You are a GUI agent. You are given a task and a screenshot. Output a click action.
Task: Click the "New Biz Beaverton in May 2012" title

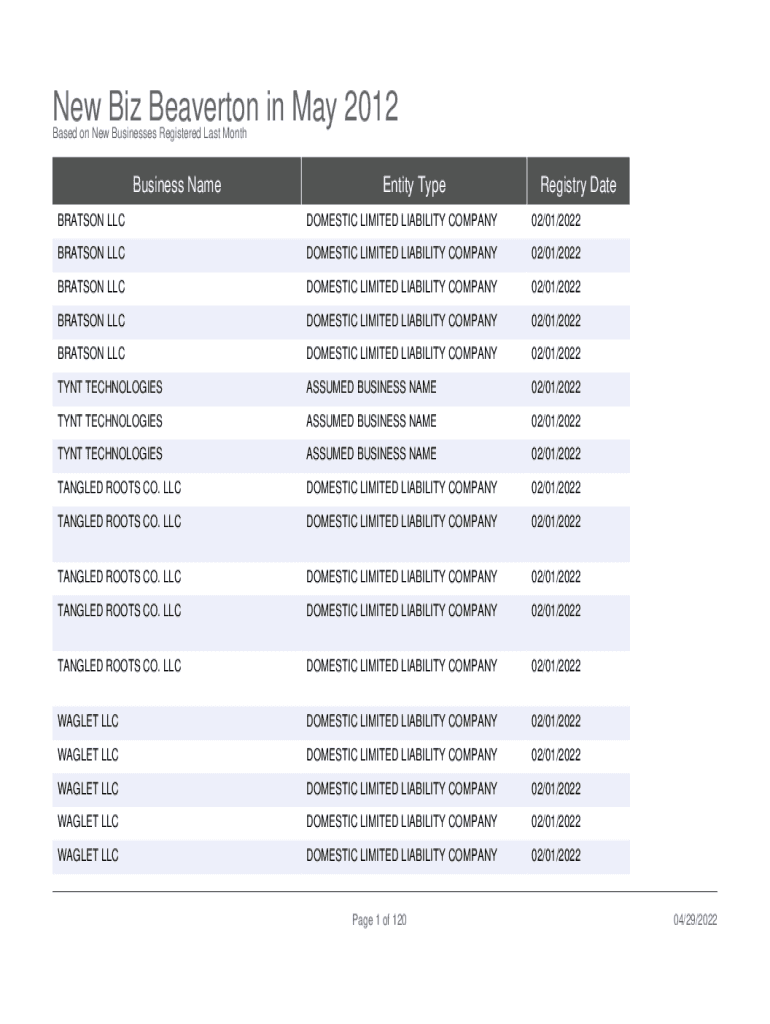pyautogui.click(x=225, y=107)
